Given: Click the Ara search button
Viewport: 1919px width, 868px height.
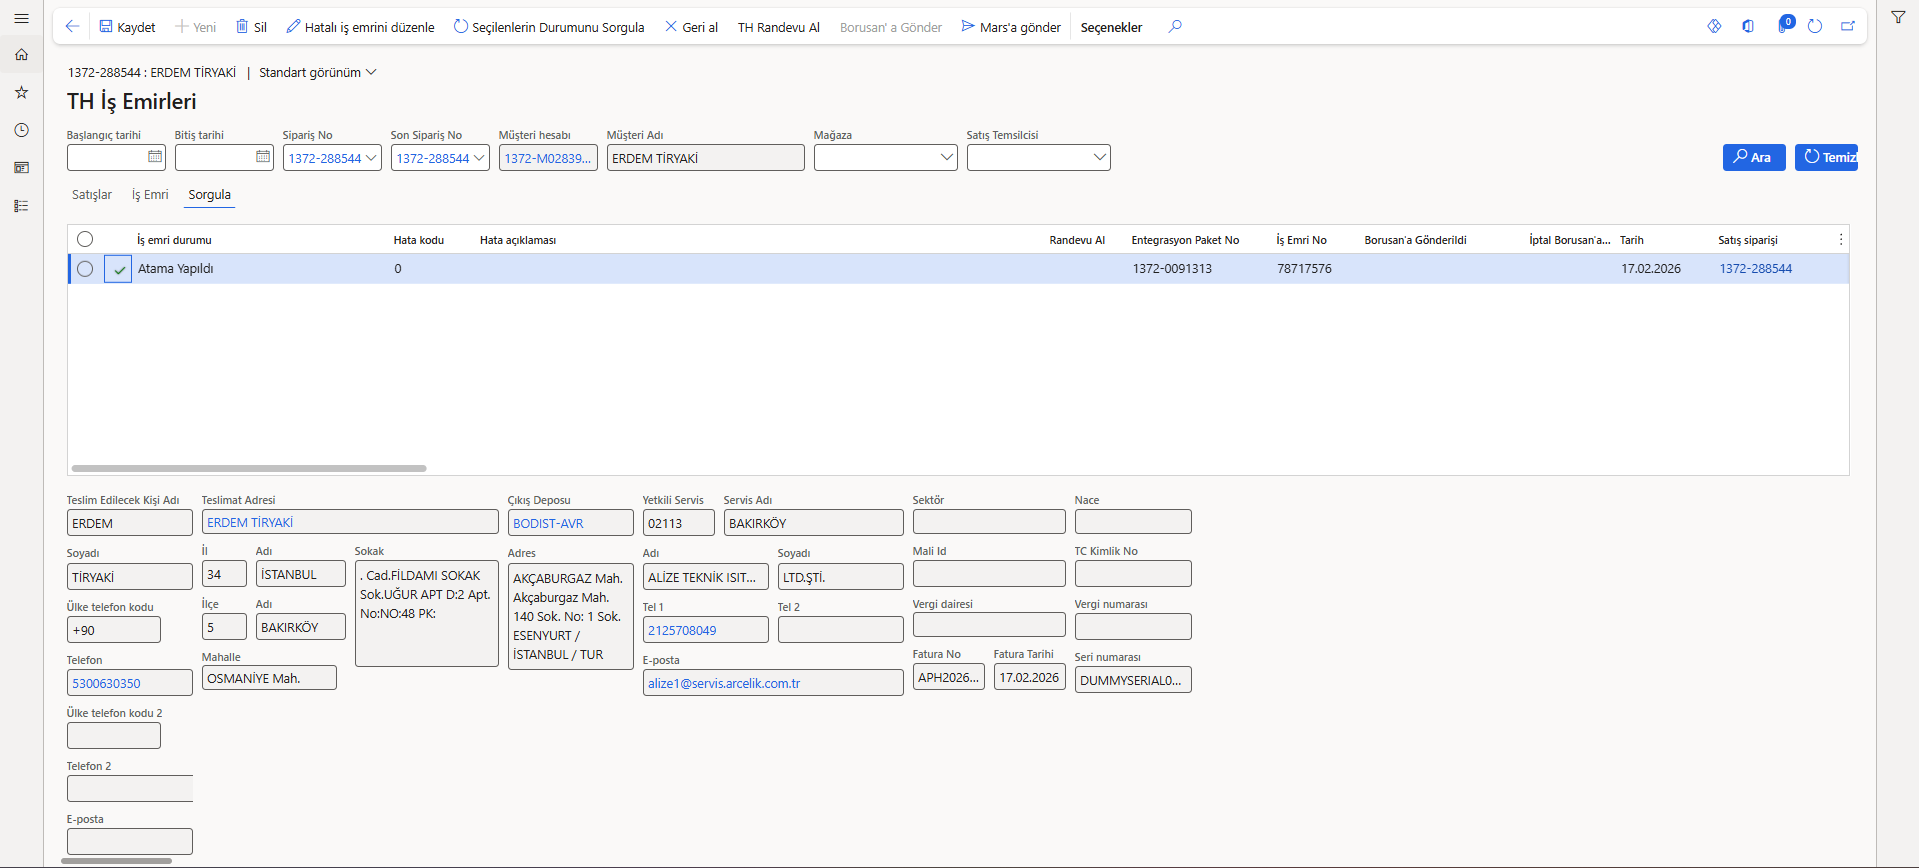Looking at the screenshot, I should click(x=1753, y=157).
